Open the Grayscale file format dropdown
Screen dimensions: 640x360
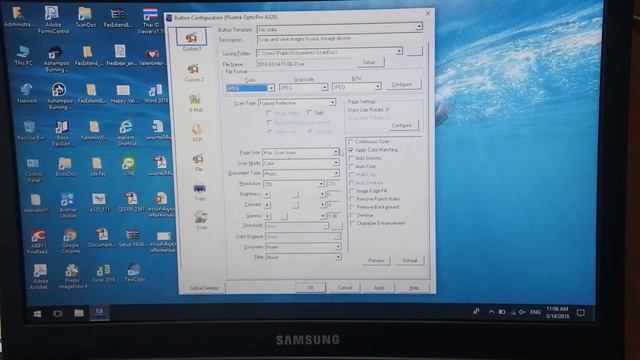click(x=324, y=87)
